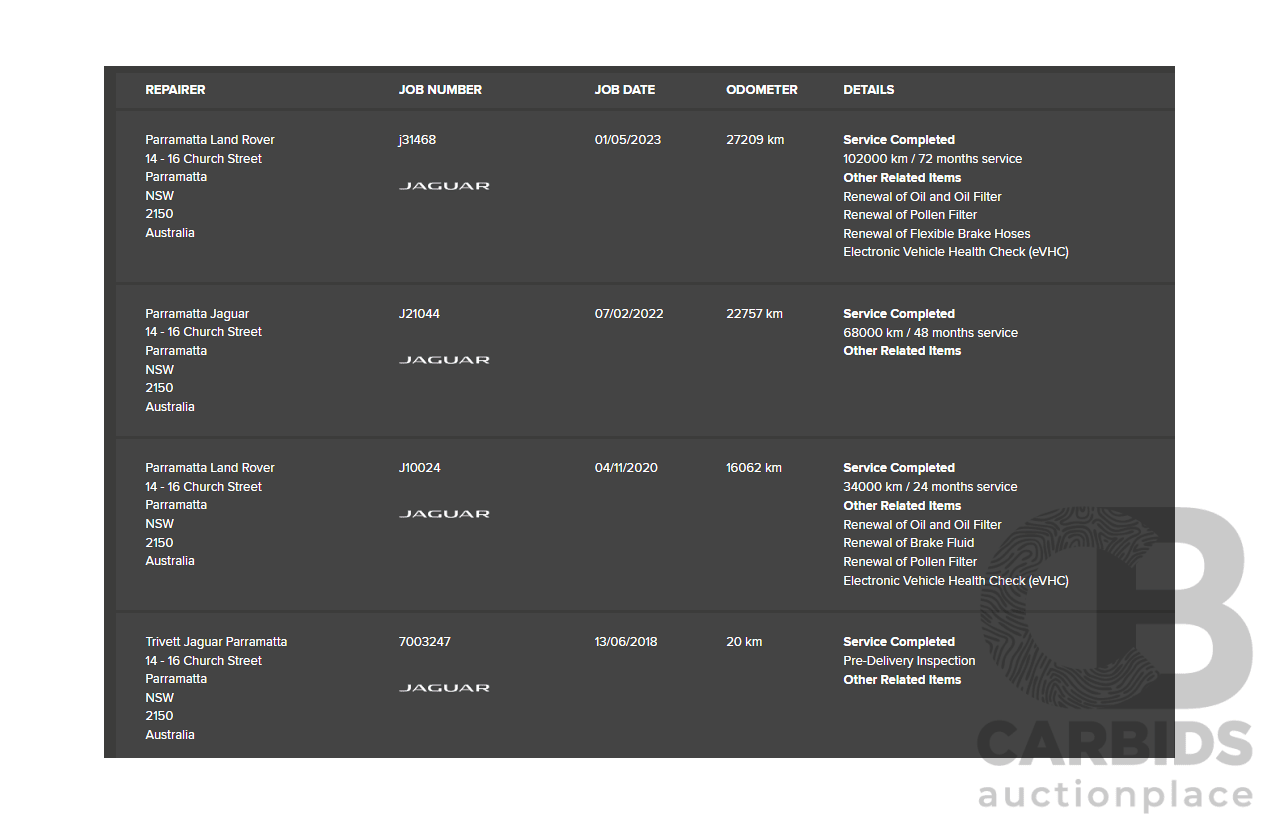Select the Pre-Delivery Inspection detail
Image resolution: width=1280 pixels, height=825 pixels.
909,661
